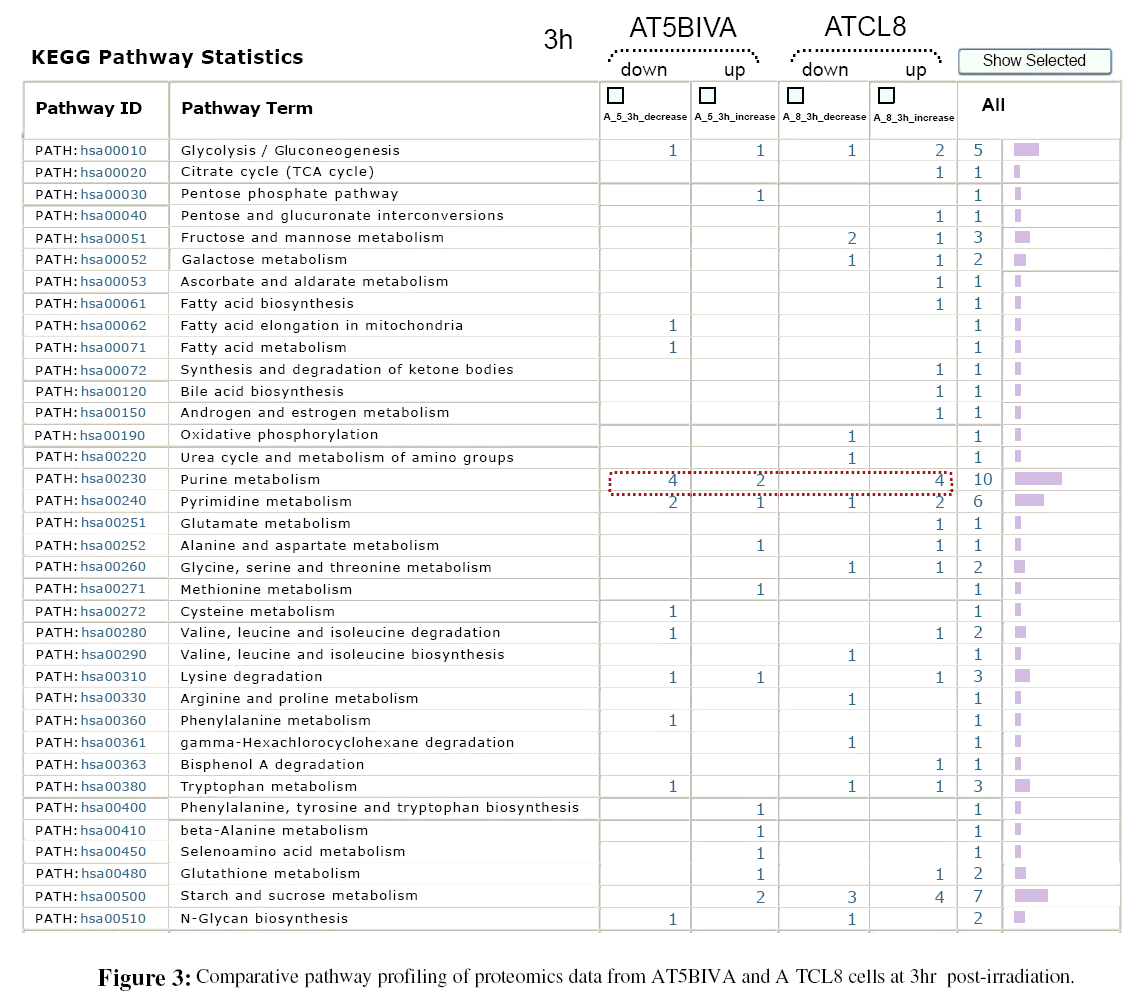Screen dimensions: 1134x996
Task: Open the hsa00020 citrate cycle link
Action: tap(113, 172)
